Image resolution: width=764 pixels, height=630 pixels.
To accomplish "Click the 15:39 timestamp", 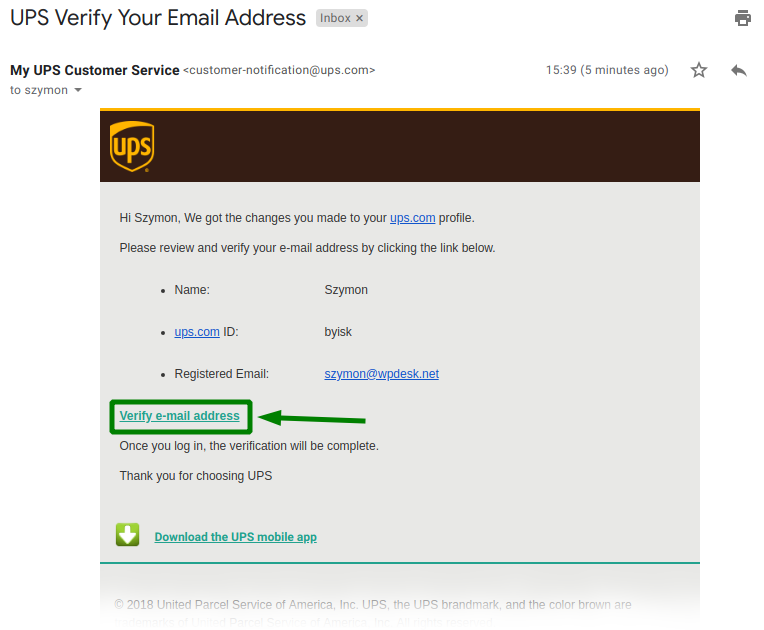I will [607, 70].
